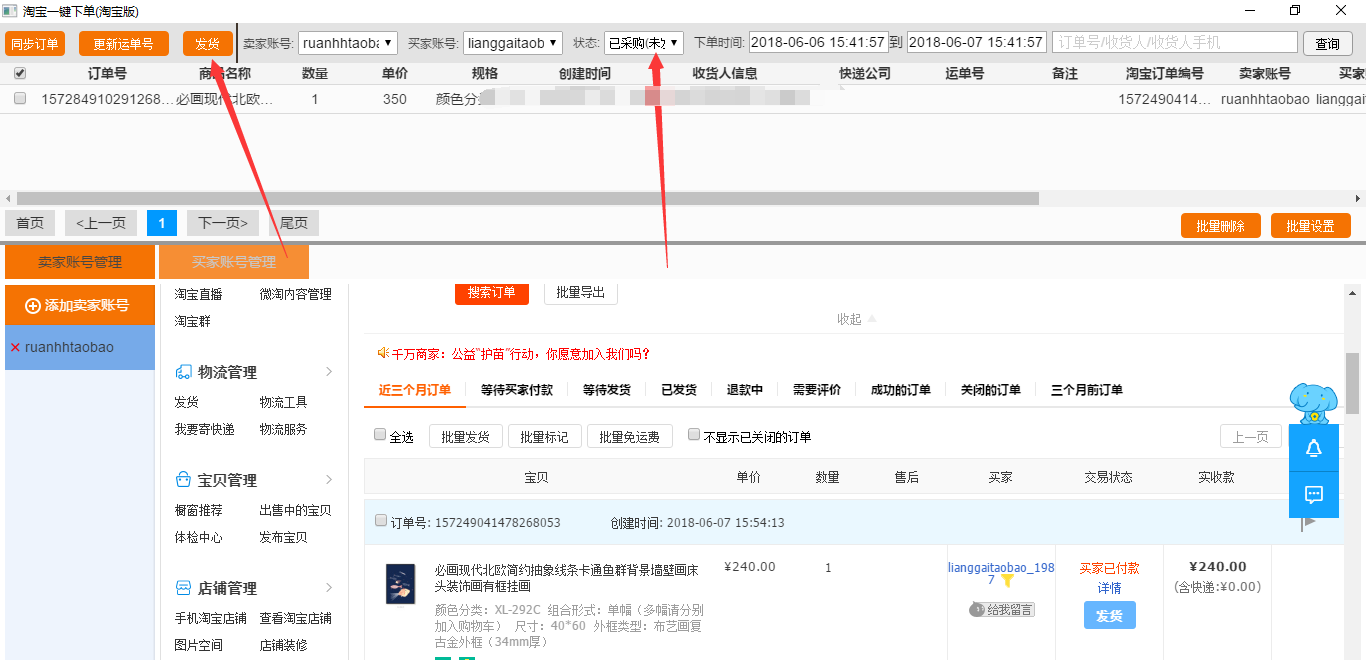Click the 查询 search button
The image size is (1366, 660).
click(1328, 44)
